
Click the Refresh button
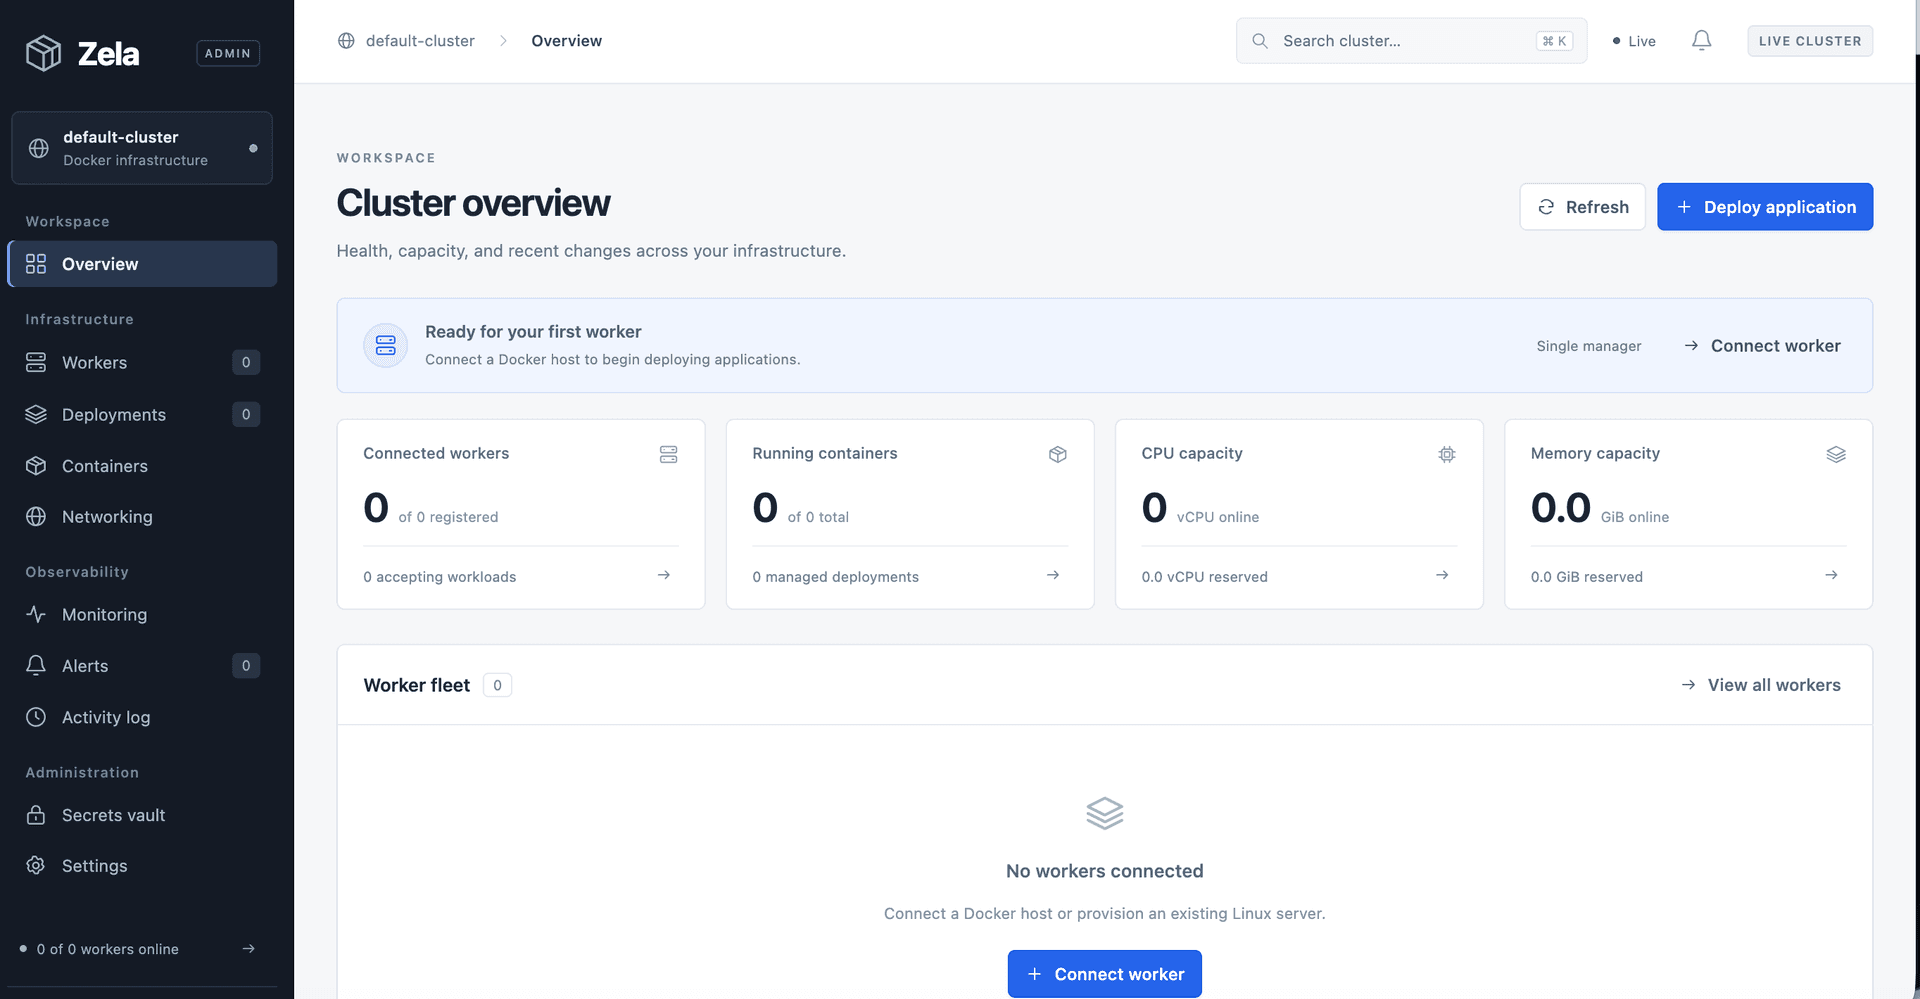[x=1582, y=207]
